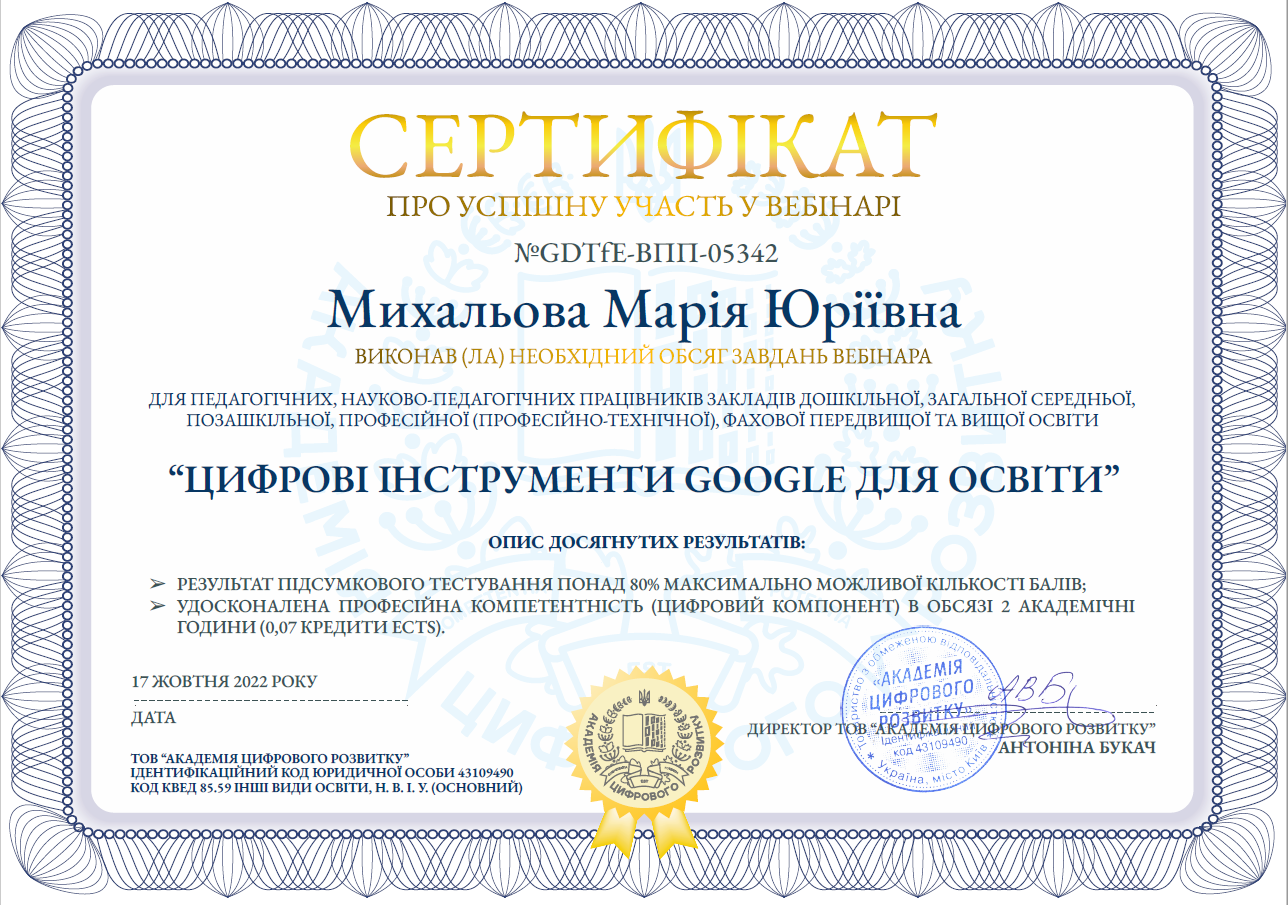
Task: Click ТОВ “АКАДЕМІЯ ЦИФРОВОГО РОЗВИТКУ” footer line
Action: [x=271, y=761]
